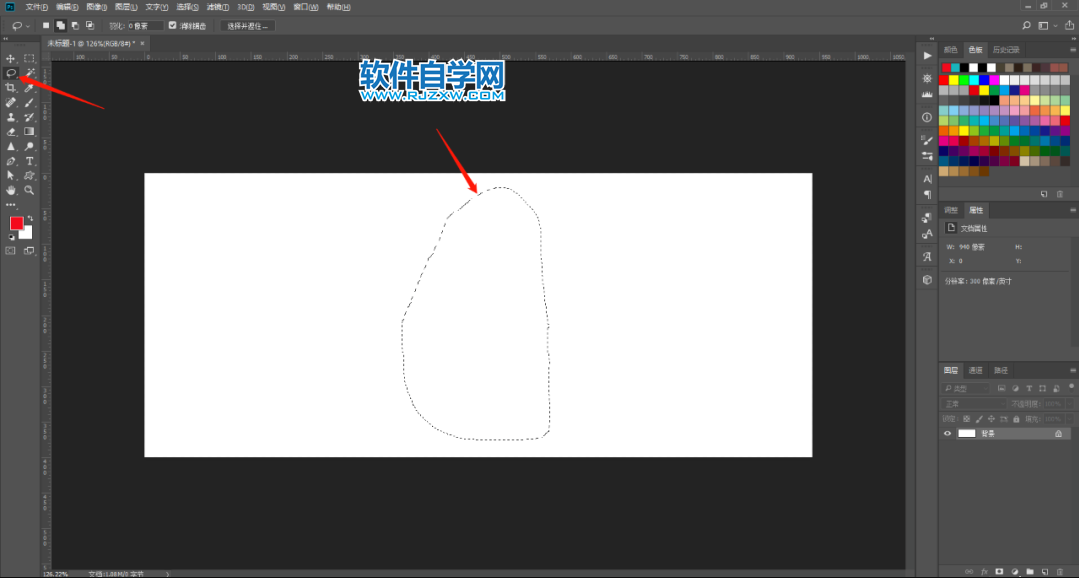Delete layer with Layers panel trash icon
This screenshot has height=578, width=1079.
point(1059,571)
